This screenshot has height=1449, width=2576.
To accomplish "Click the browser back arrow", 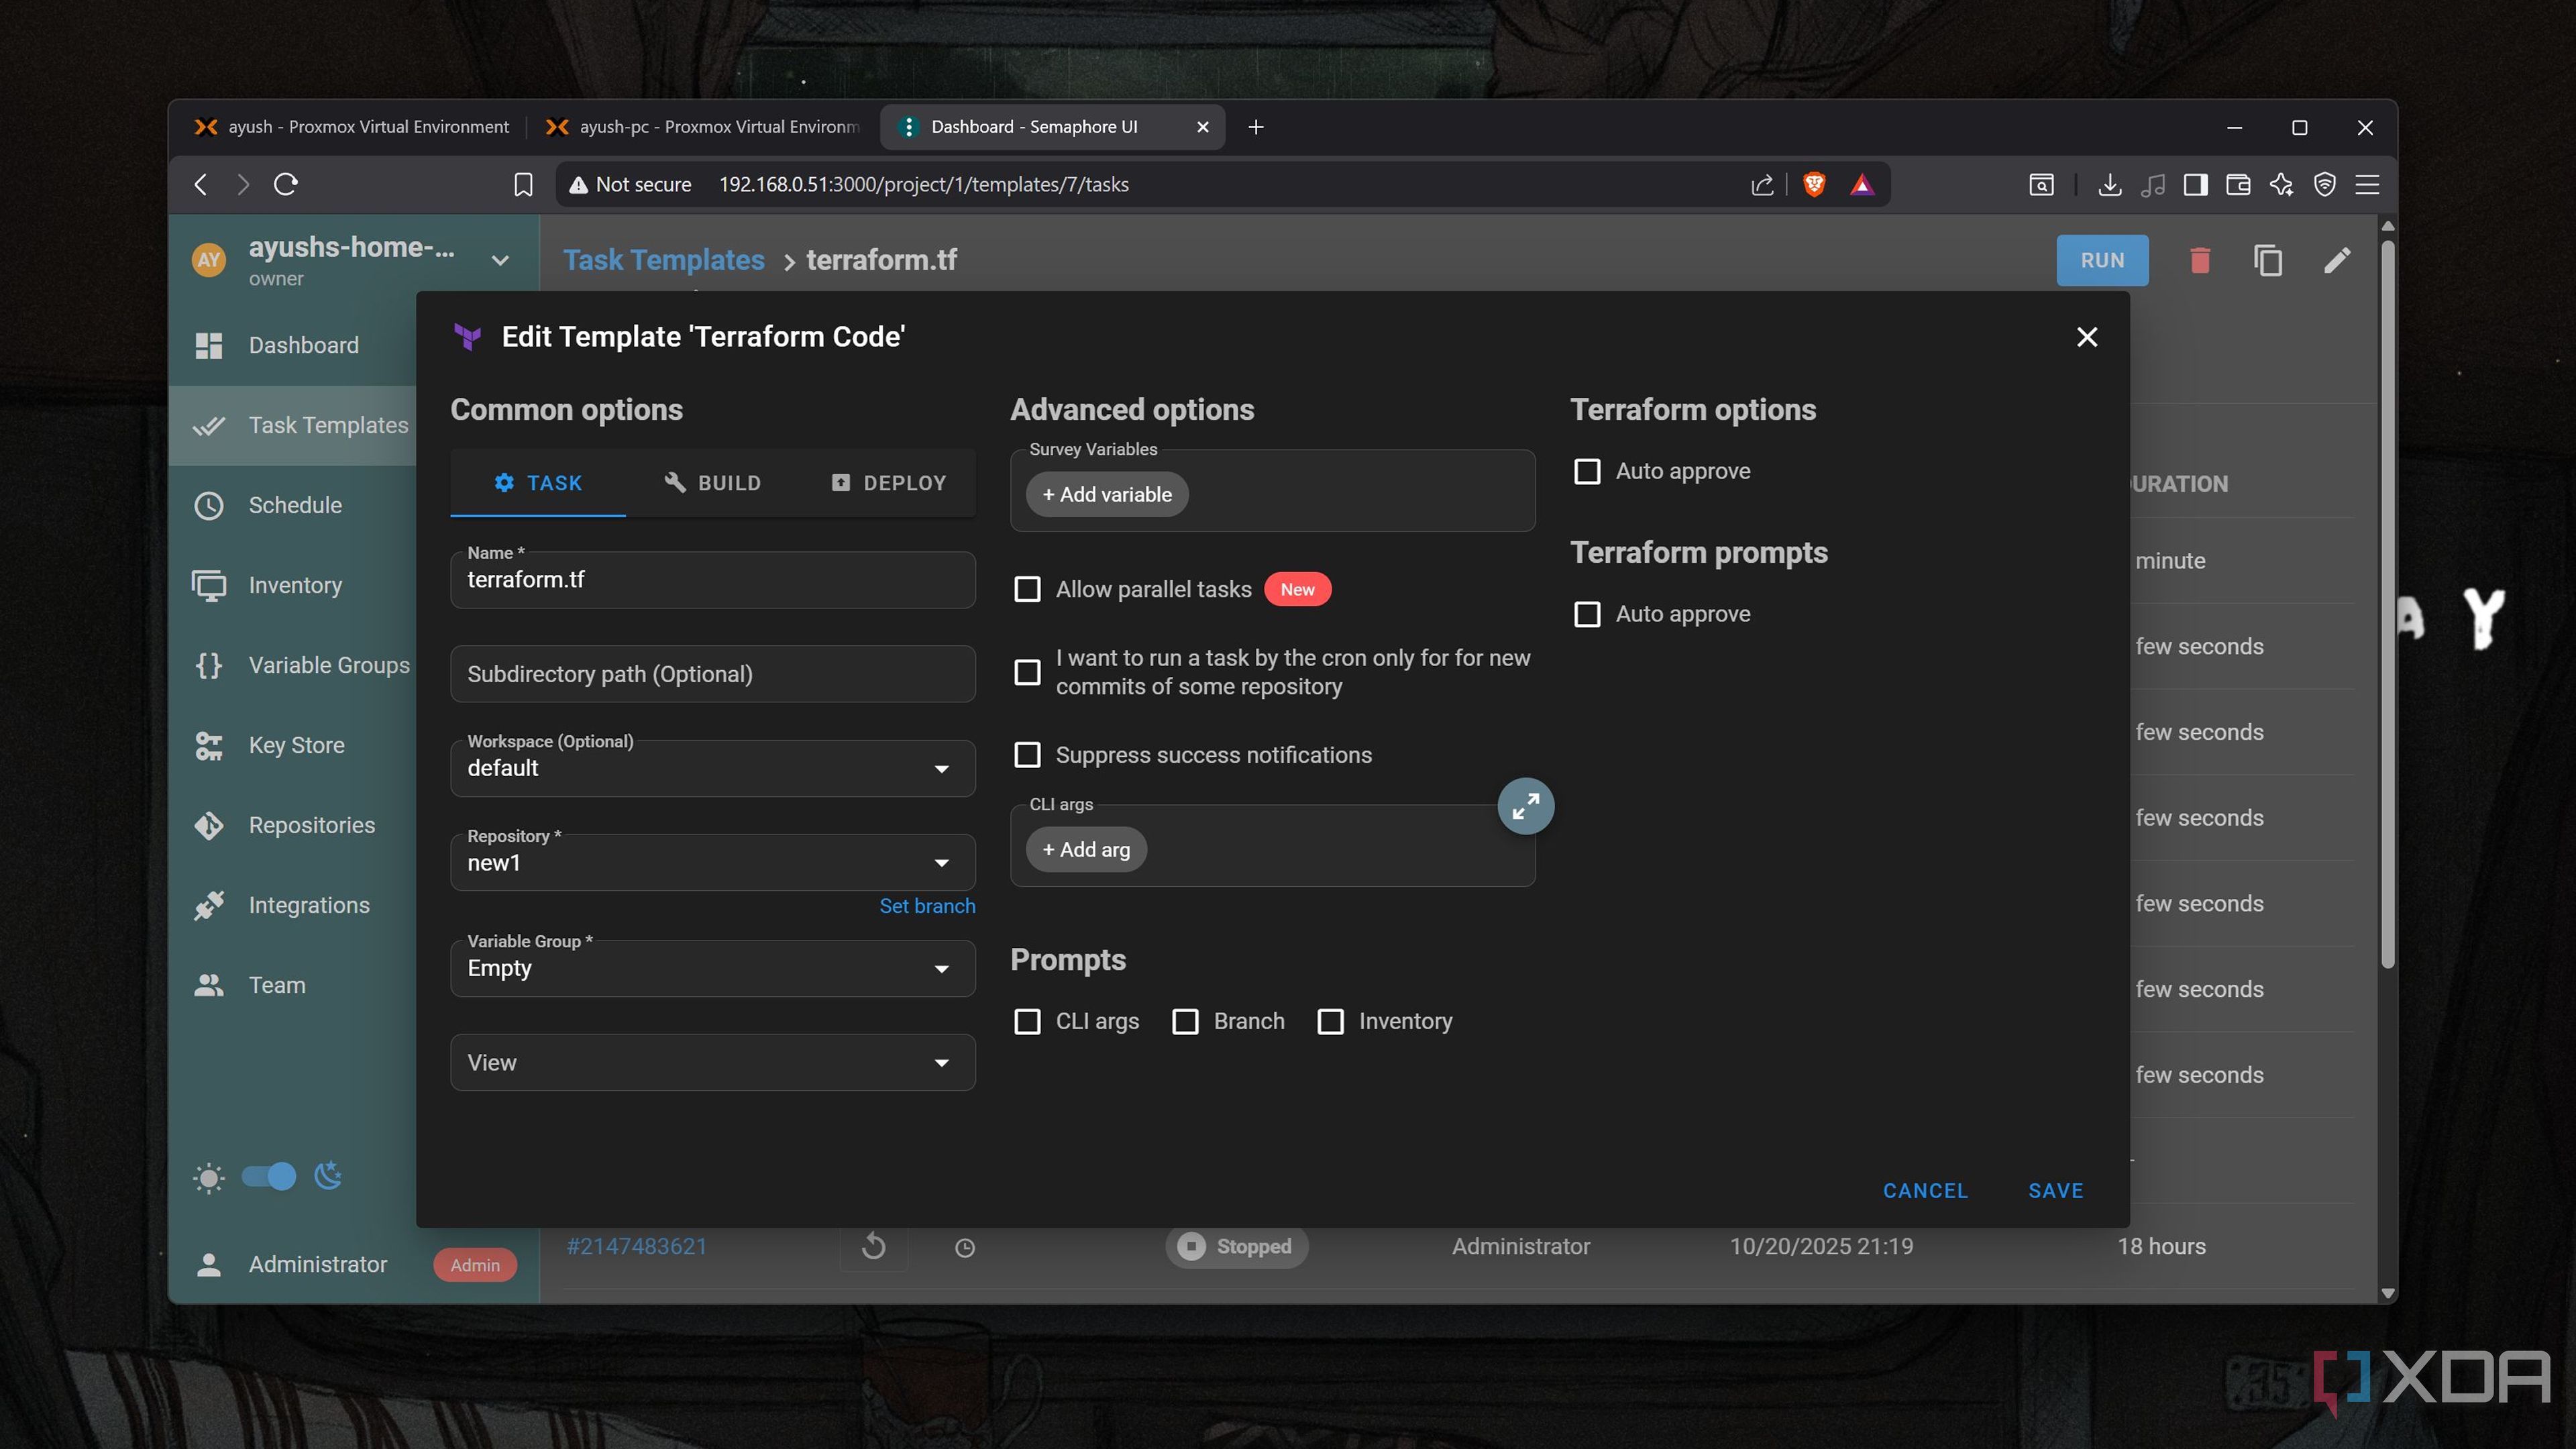I will [201, 184].
